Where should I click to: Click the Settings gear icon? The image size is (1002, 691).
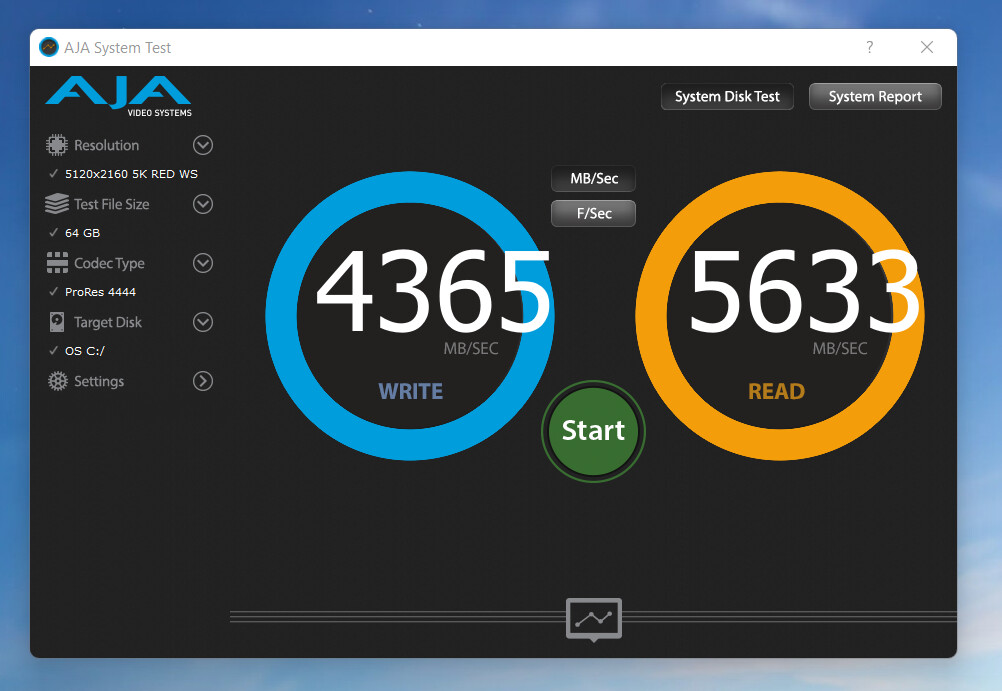58,381
